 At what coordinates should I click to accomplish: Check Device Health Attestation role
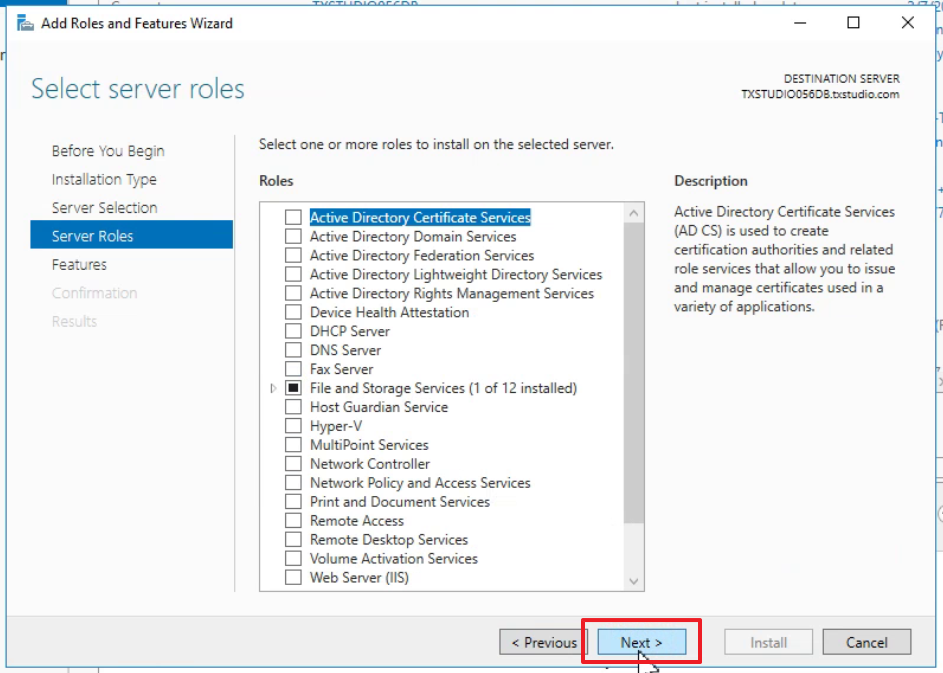[293, 312]
